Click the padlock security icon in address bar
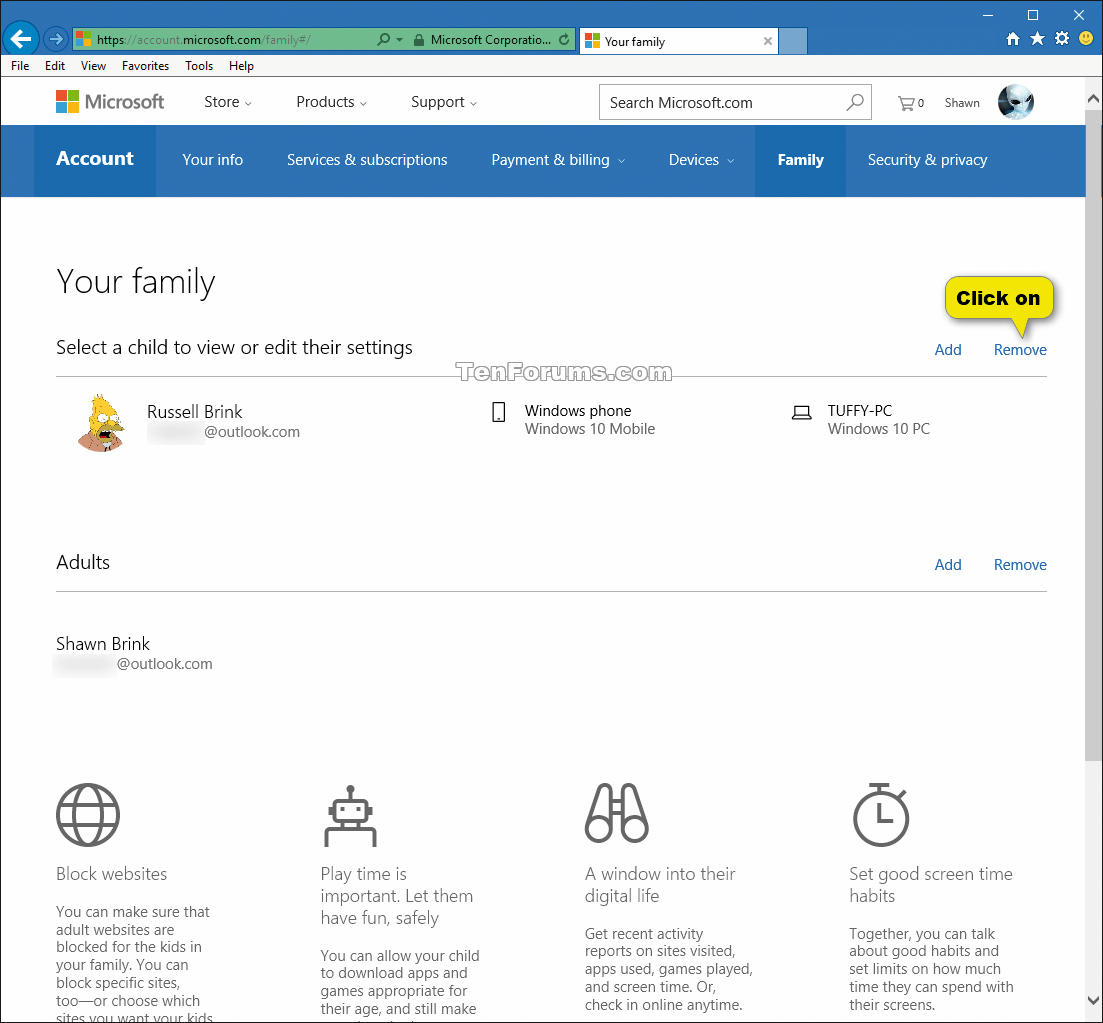Viewport: 1103px width, 1023px height. point(419,40)
